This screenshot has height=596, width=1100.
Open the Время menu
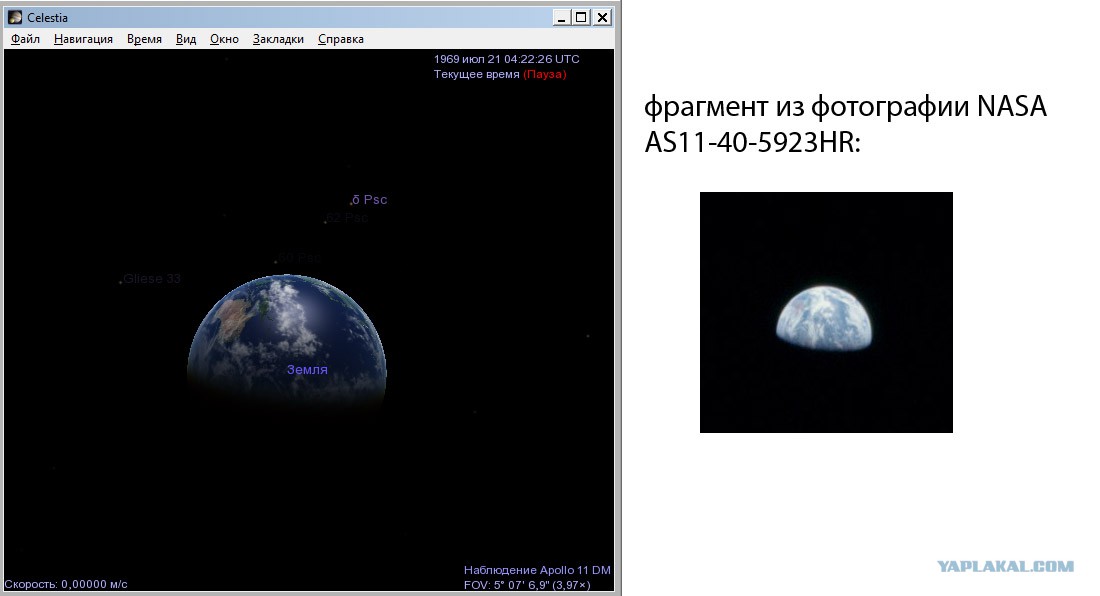145,39
